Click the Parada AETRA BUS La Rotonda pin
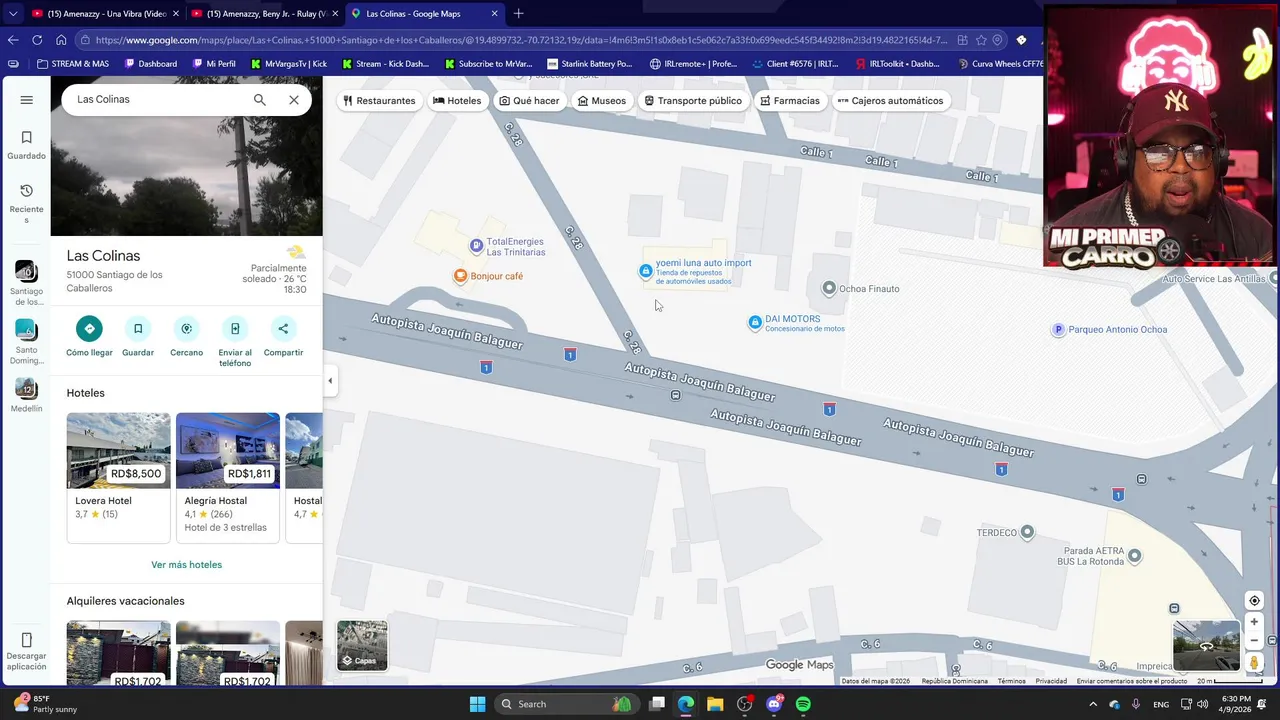 coord(1134,555)
